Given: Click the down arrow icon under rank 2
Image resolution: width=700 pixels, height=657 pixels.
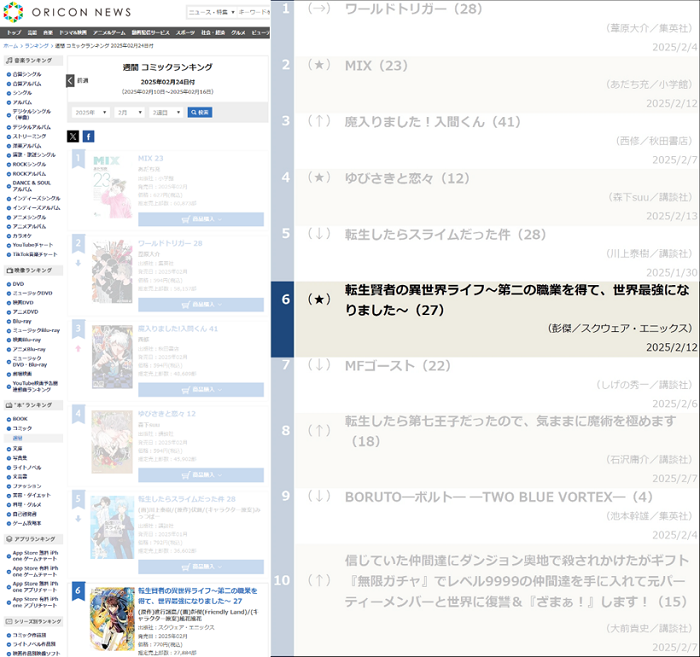Looking at the screenshot, I should (78, 263).
